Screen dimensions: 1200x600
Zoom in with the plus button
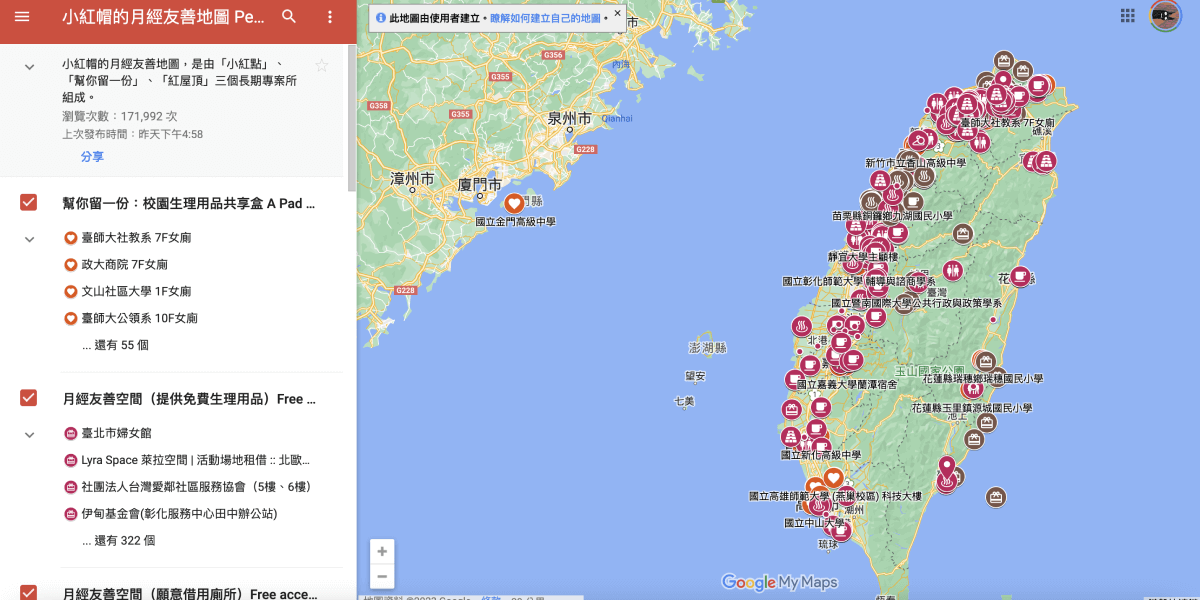[381, 551]
